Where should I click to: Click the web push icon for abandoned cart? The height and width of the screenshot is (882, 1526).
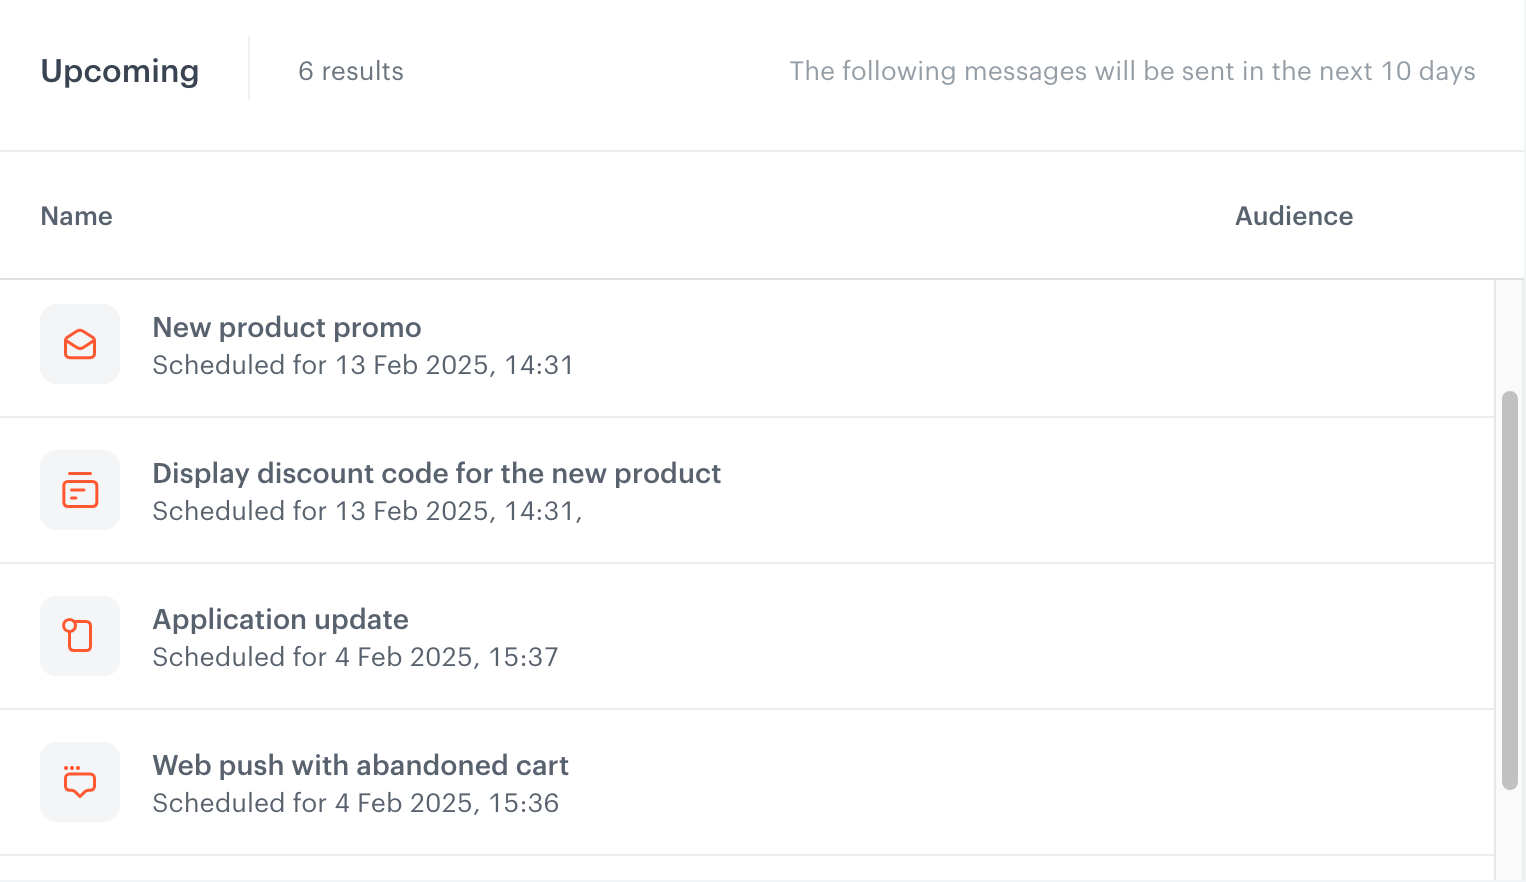pos(80,782)
